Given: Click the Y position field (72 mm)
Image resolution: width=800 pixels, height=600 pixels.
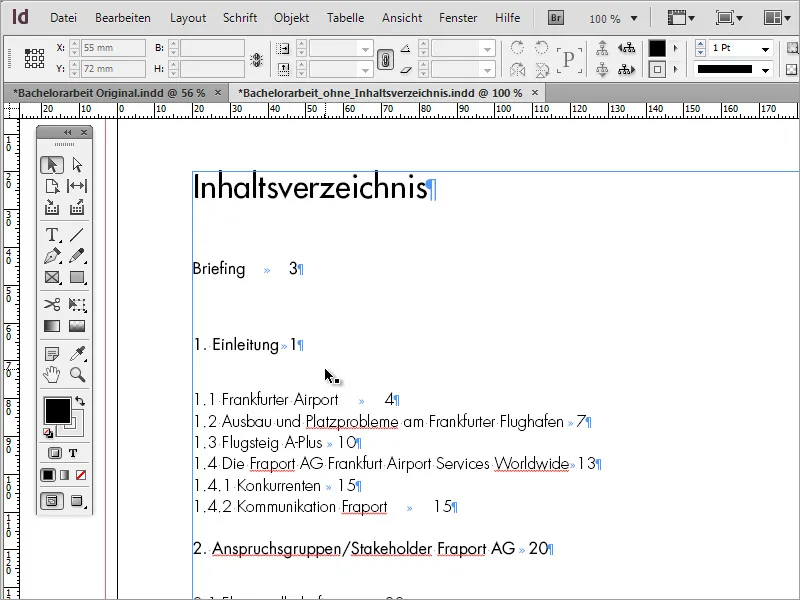Looking at the screenshot, I should [x=113, y=68].
